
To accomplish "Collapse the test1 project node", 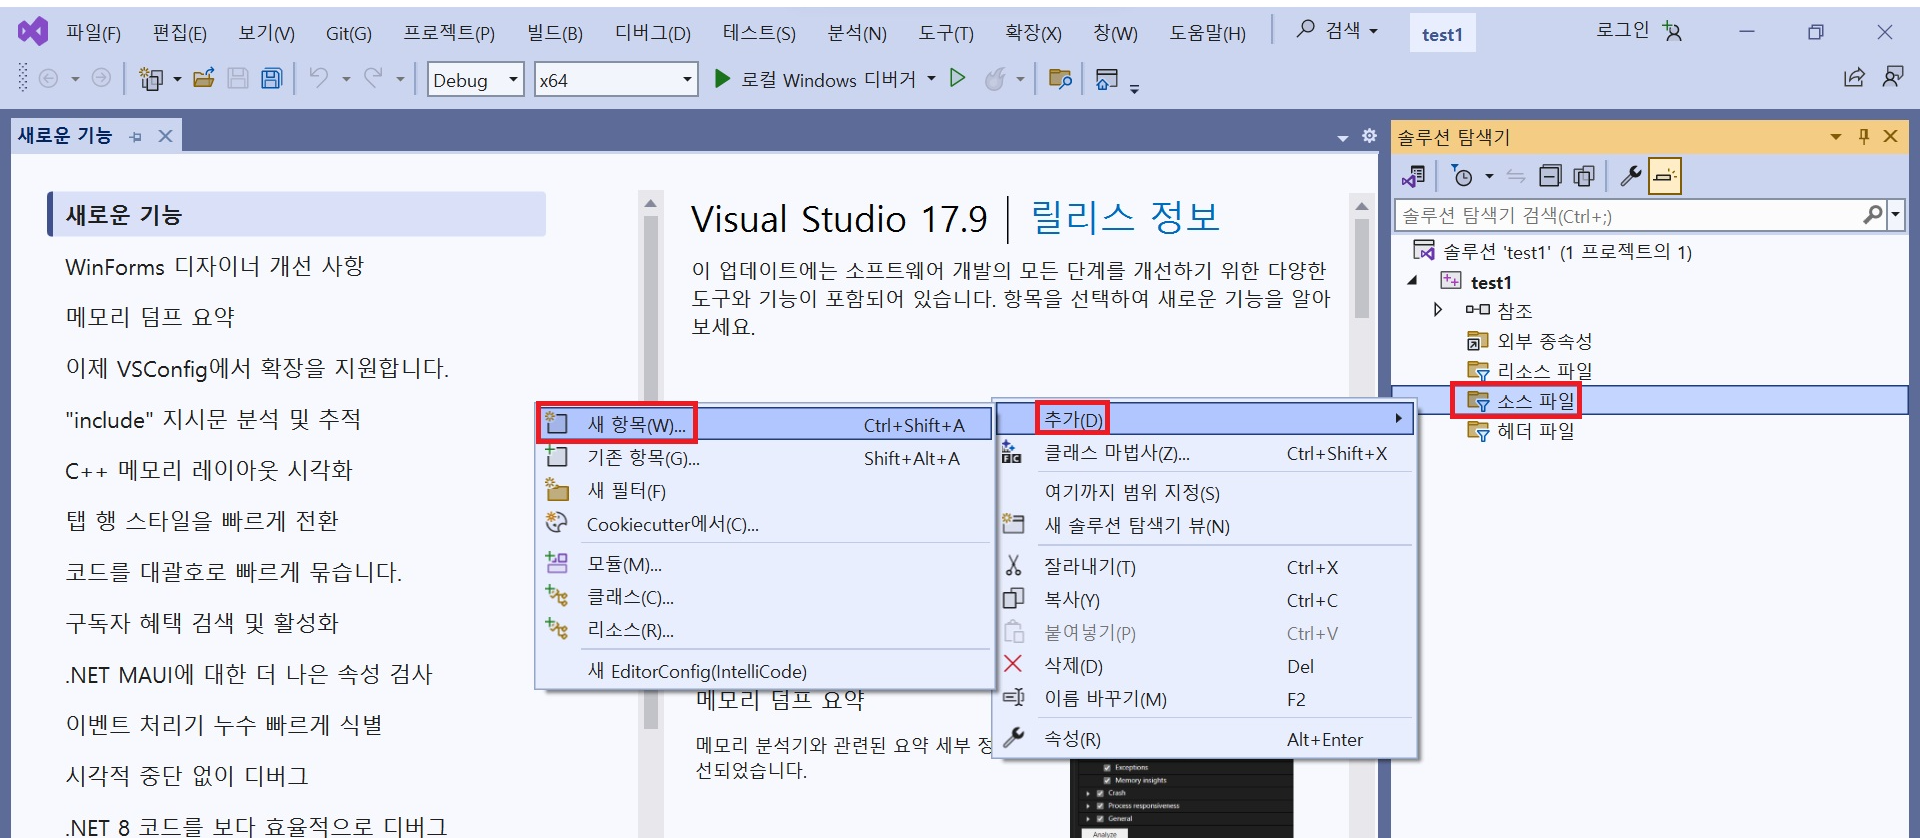I will [1413, 281].
